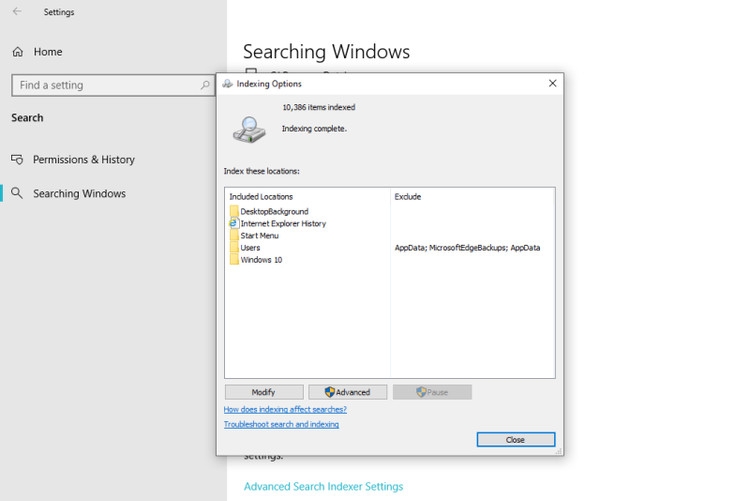Click the drive-with-magnifier indexing icon
This screenshot has height=501, width=750.
coord(249,129)
